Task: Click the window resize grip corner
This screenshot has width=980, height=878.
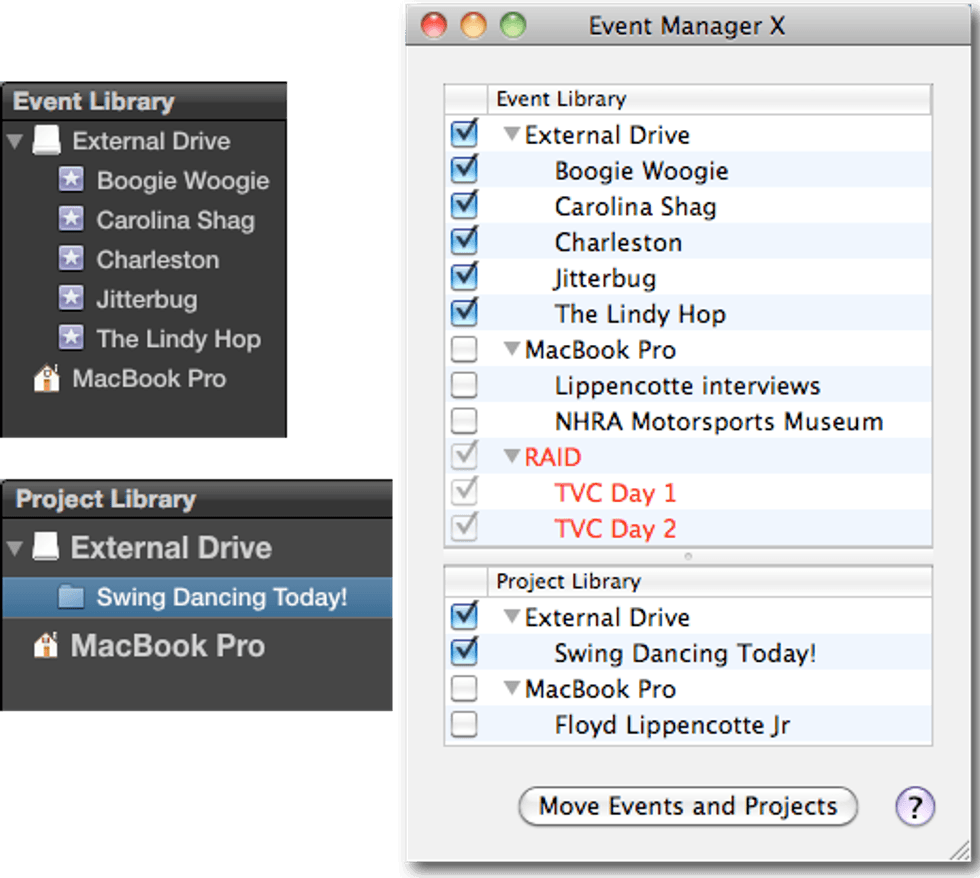Action: [959, 851]
